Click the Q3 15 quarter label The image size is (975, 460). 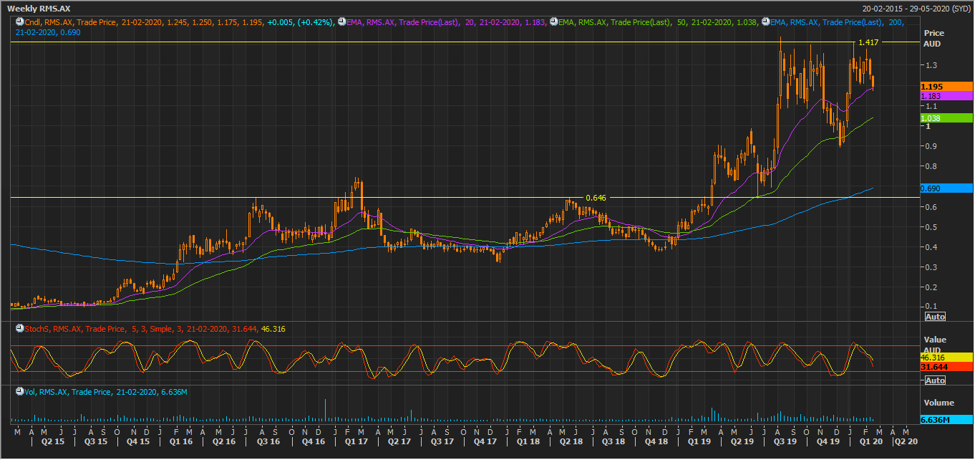point(96,441)
